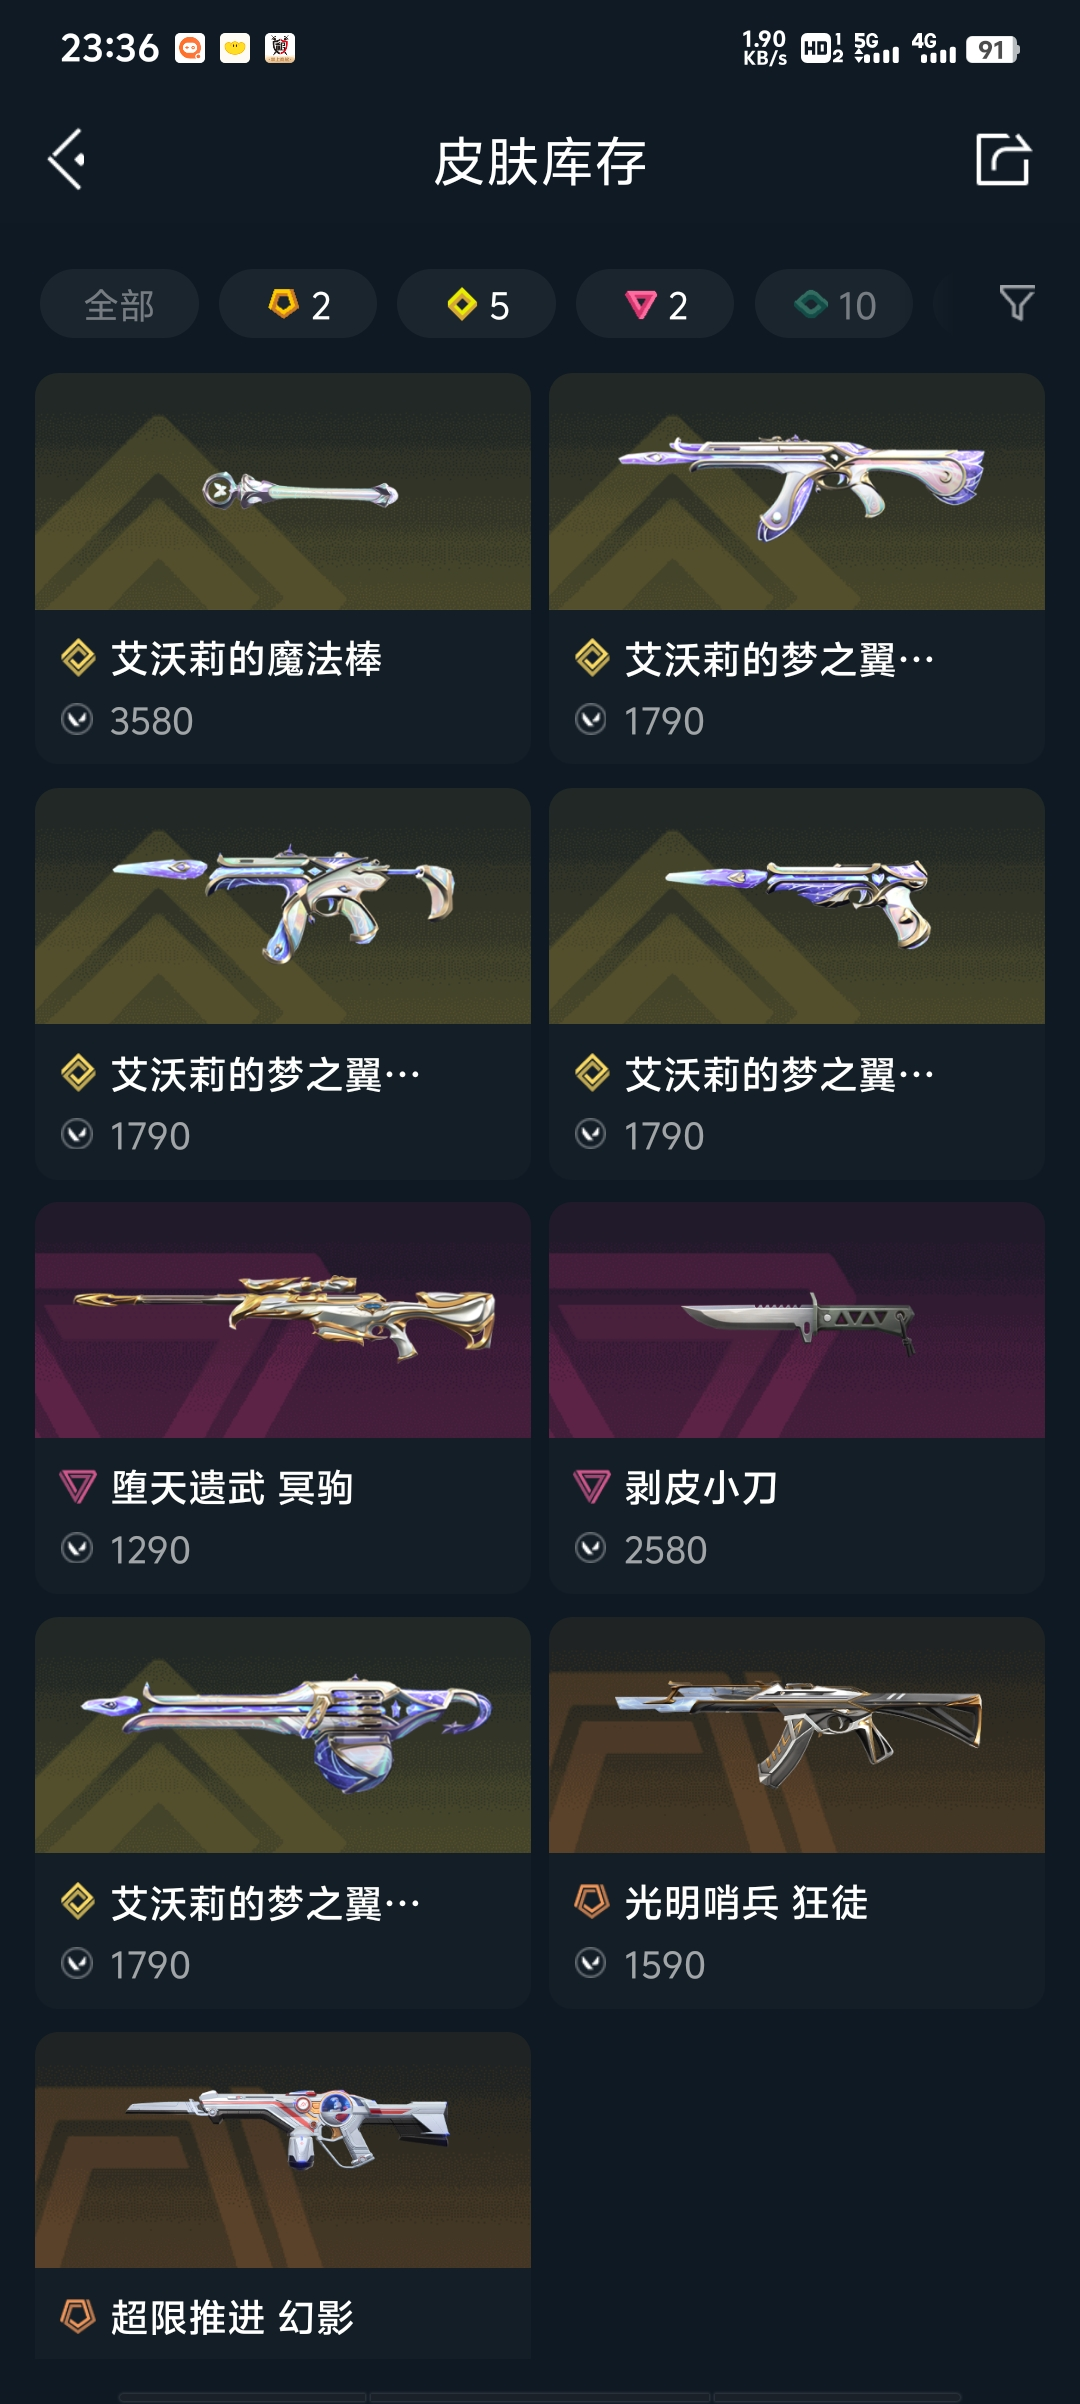Open the 光明哨兵 狂徒 rifle skin

tap(797, 1813)
